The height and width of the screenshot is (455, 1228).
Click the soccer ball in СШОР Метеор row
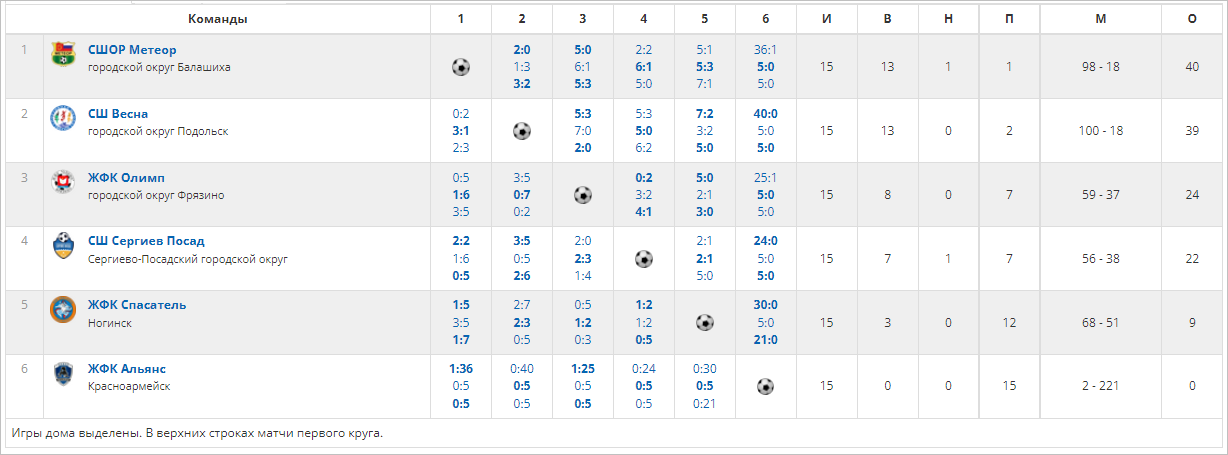click(x=461, y=67)
